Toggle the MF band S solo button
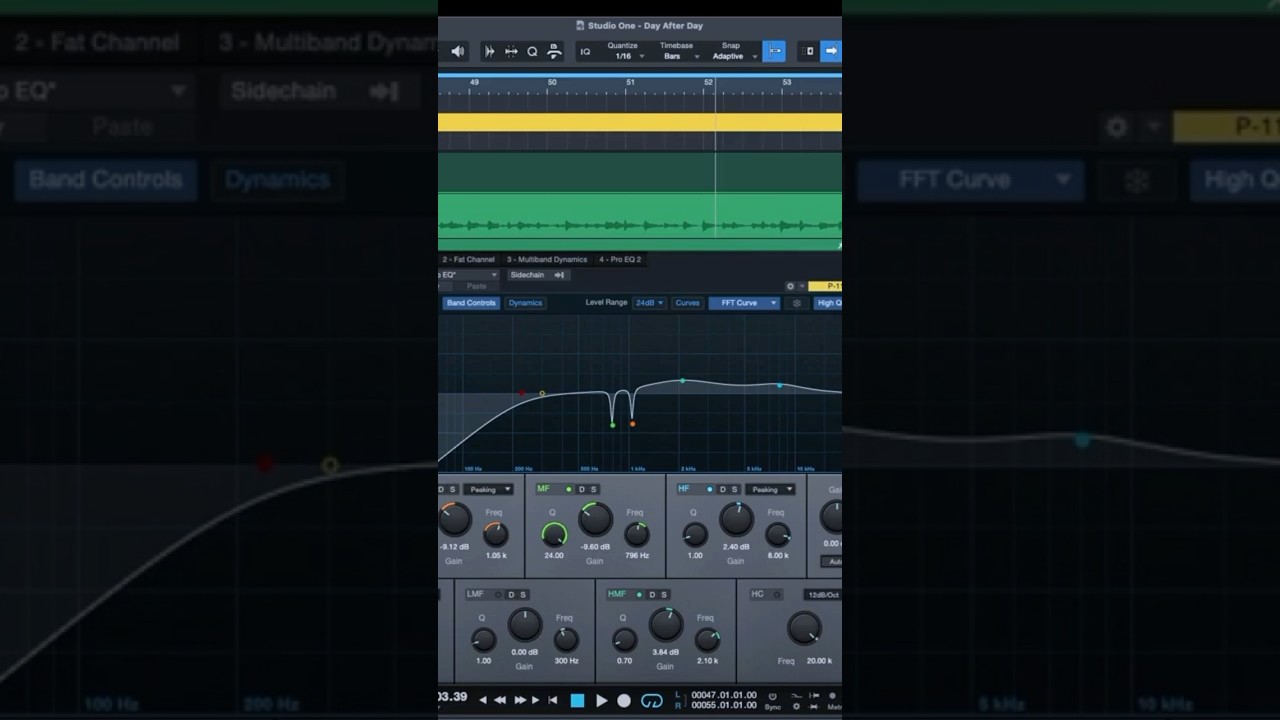The height and width of the screenshot is (720, 1280). click(593, 489)
